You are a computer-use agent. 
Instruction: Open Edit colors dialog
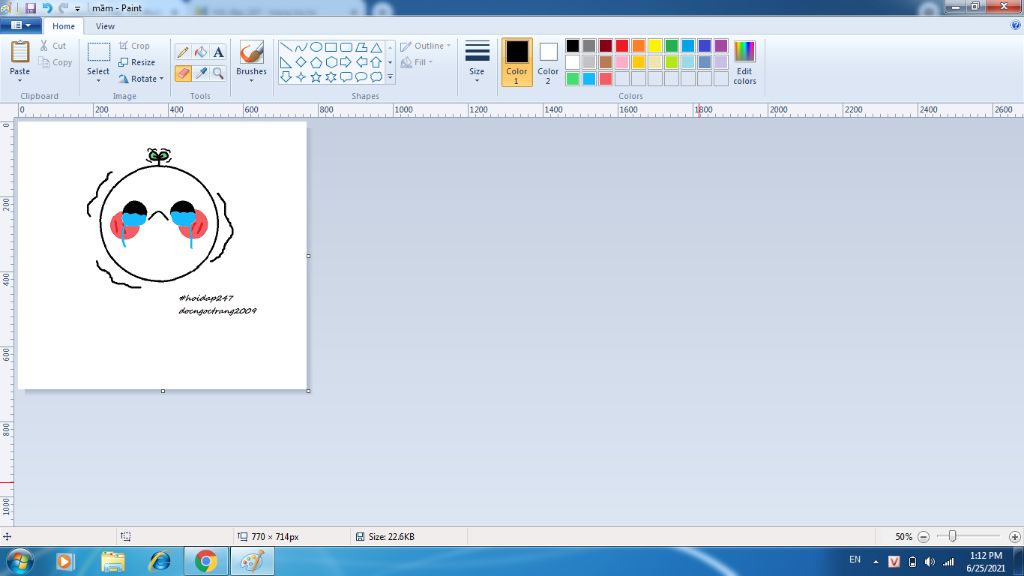(744, 62)
